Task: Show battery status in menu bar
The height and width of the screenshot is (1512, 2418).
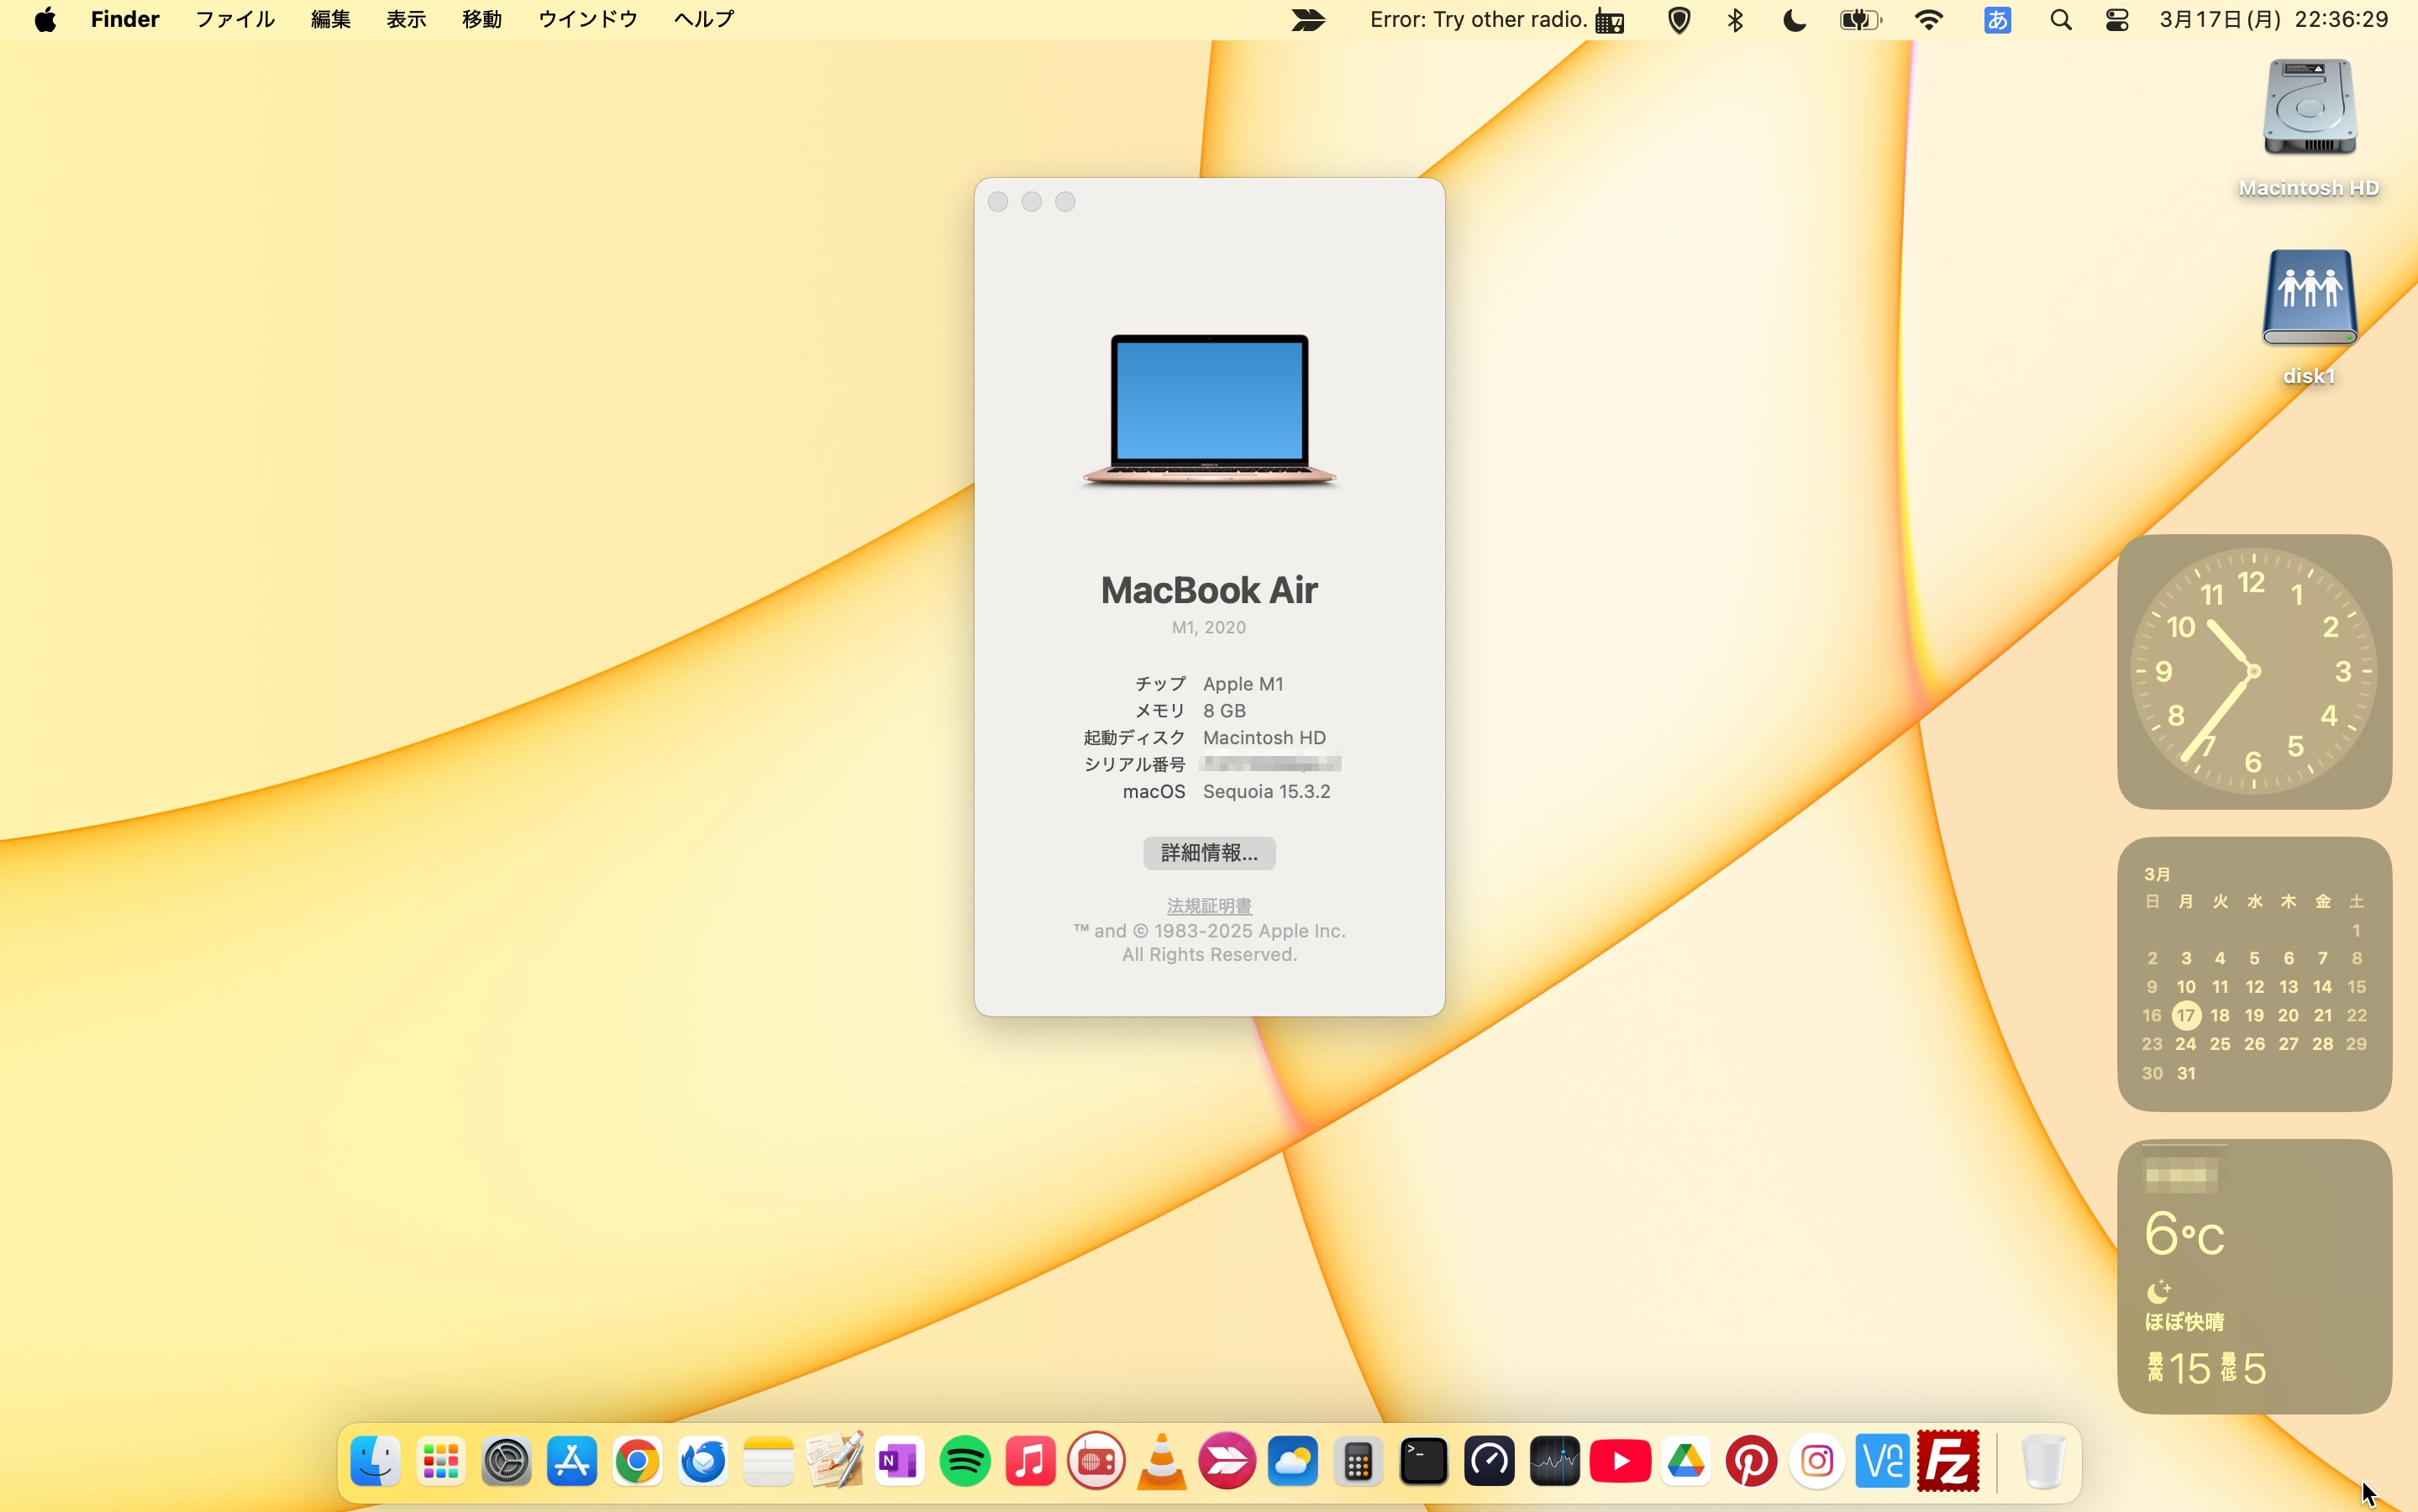Action: (x=1860, y=20)
